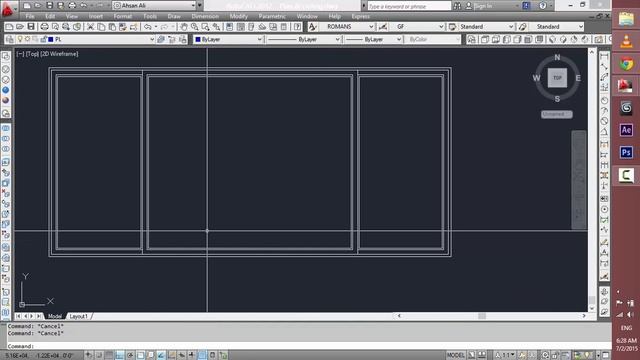This screenshot has height=360, width=640.
Task: Open the Modify menu
Action: tap(238, 16)
